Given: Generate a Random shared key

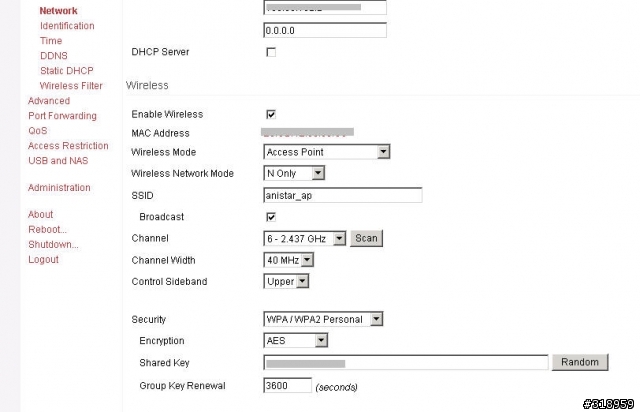Looking at the screenshot, I should (x=580, y=362).
